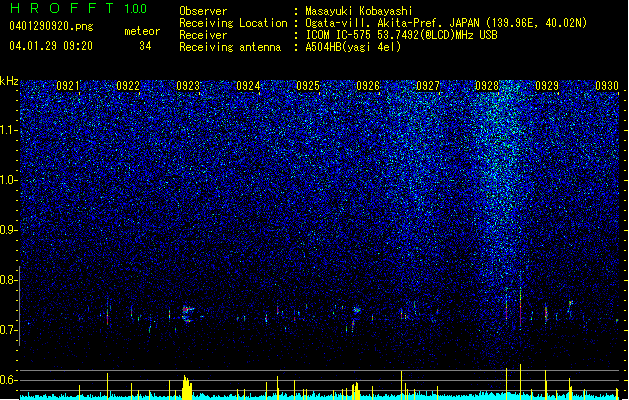Screen dimensions: 629x400
Task: Click the 1.0 kHz axis label
Action: 9,180
